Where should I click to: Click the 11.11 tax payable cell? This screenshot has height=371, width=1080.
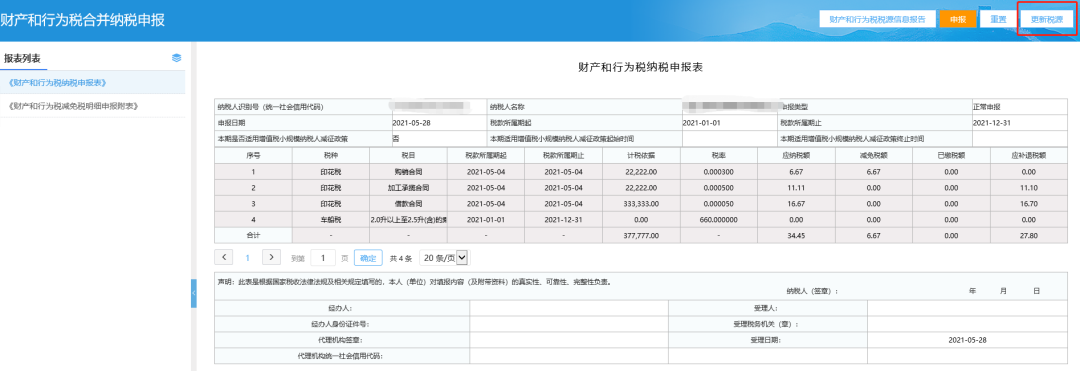tap(796, 187)
